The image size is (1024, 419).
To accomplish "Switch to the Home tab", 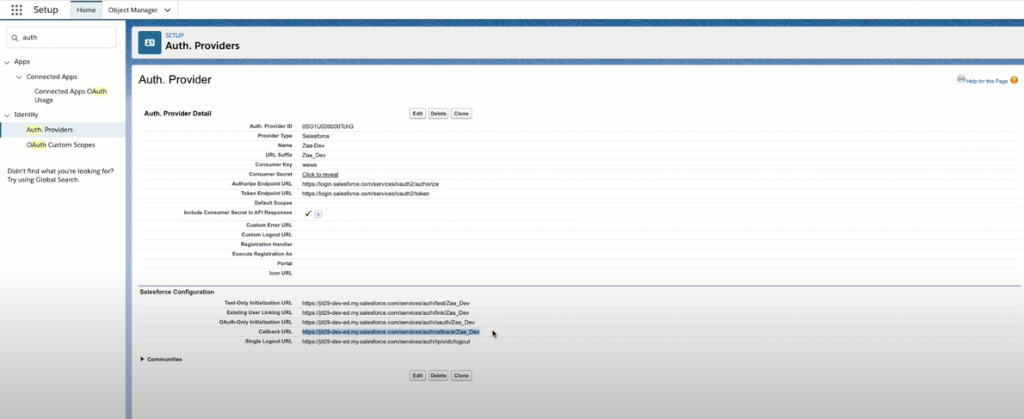I will [x=85, y=9].
